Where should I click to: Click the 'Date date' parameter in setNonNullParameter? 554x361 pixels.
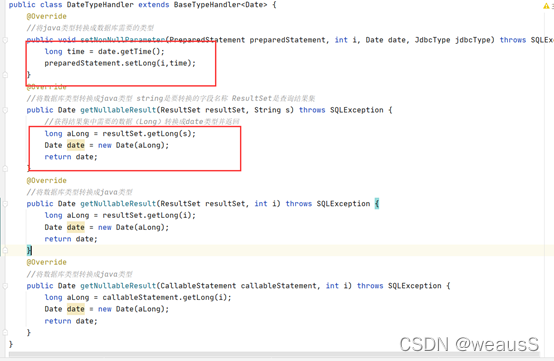click(x=385, y=40)
